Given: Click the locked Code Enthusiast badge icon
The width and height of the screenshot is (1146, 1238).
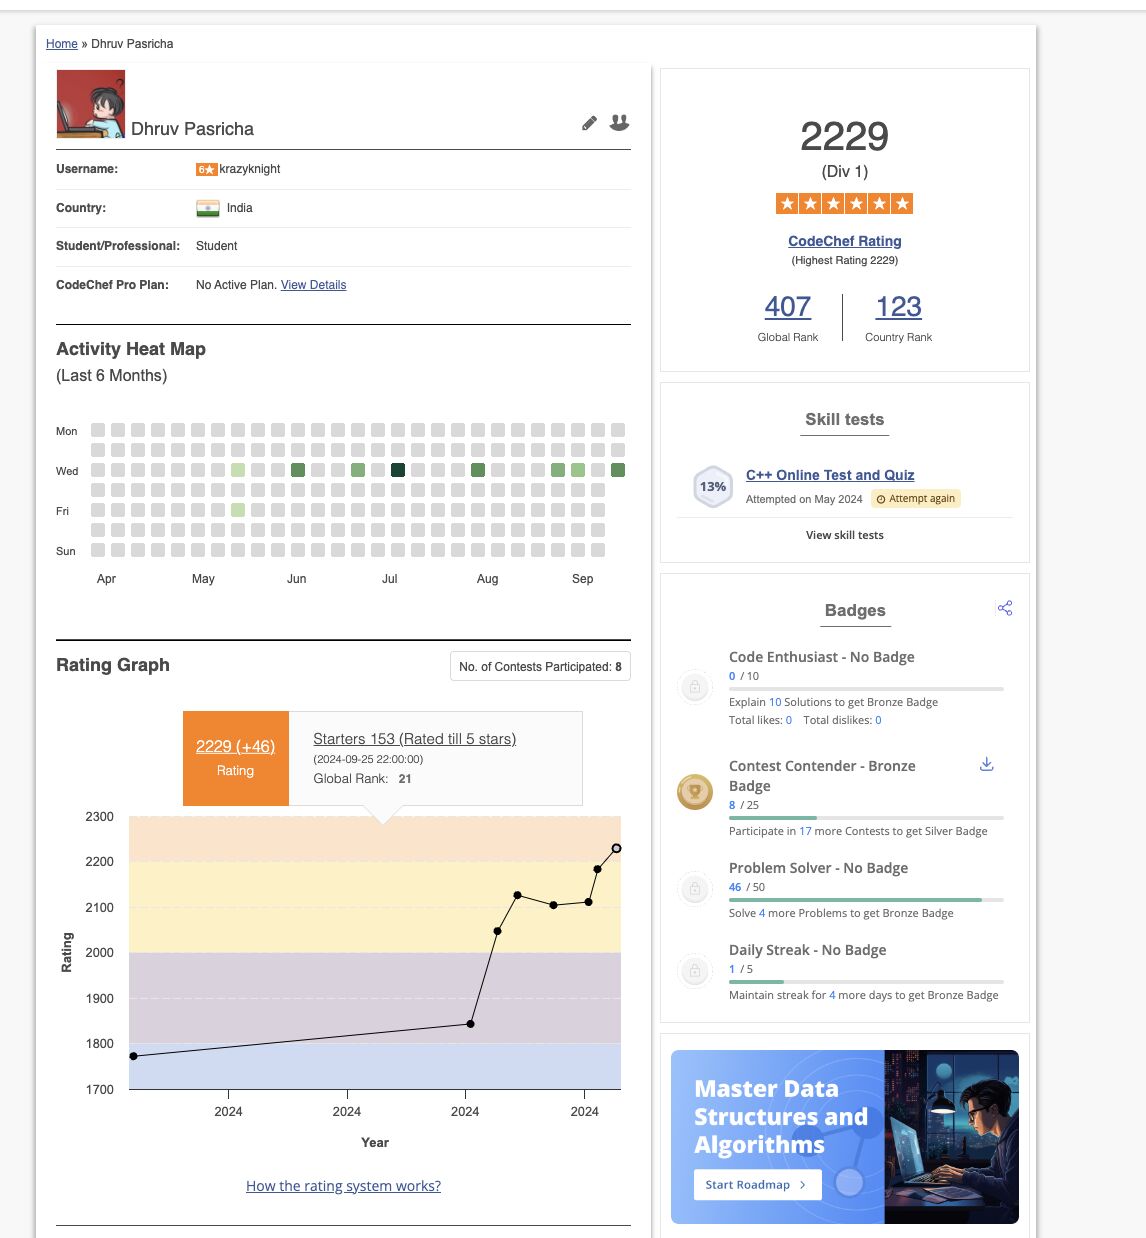Looking at the screenshot, I should 694,687.
